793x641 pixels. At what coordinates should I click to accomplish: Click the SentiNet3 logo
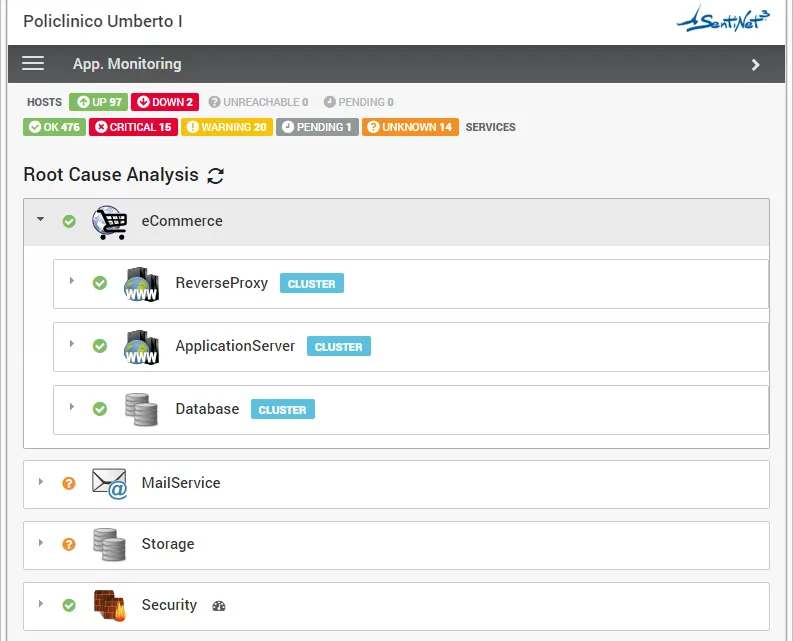click(723, 19)
